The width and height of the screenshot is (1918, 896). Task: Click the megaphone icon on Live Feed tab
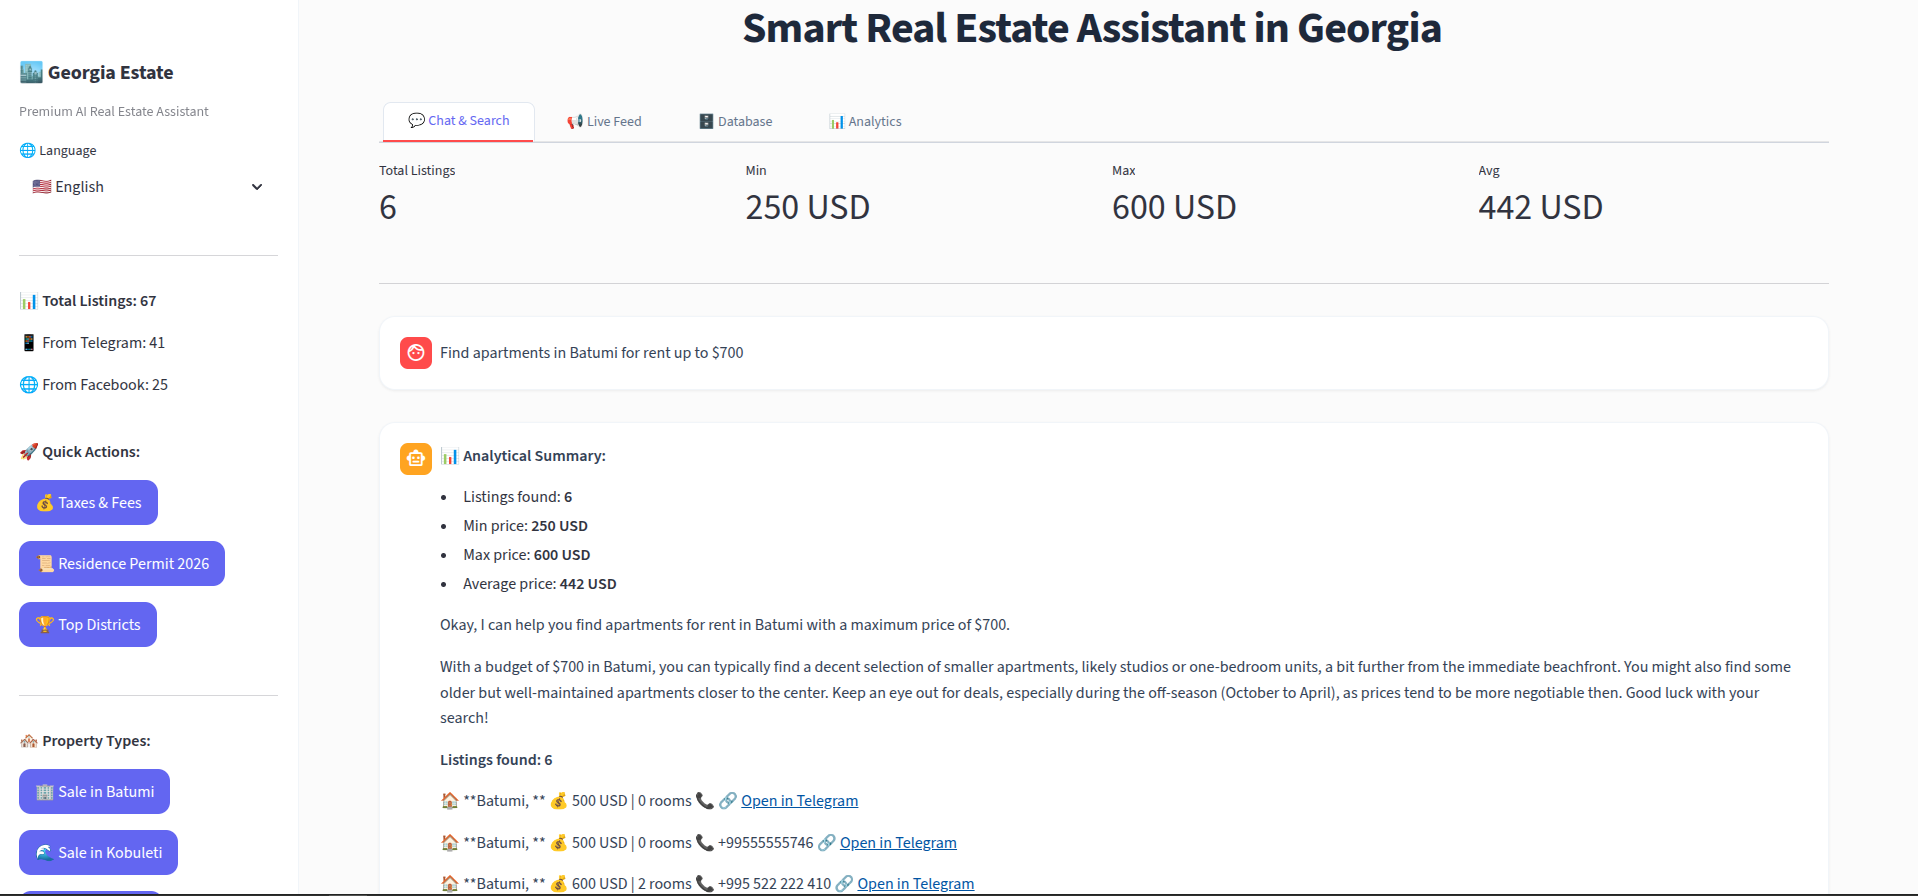[x=574, y=122]
